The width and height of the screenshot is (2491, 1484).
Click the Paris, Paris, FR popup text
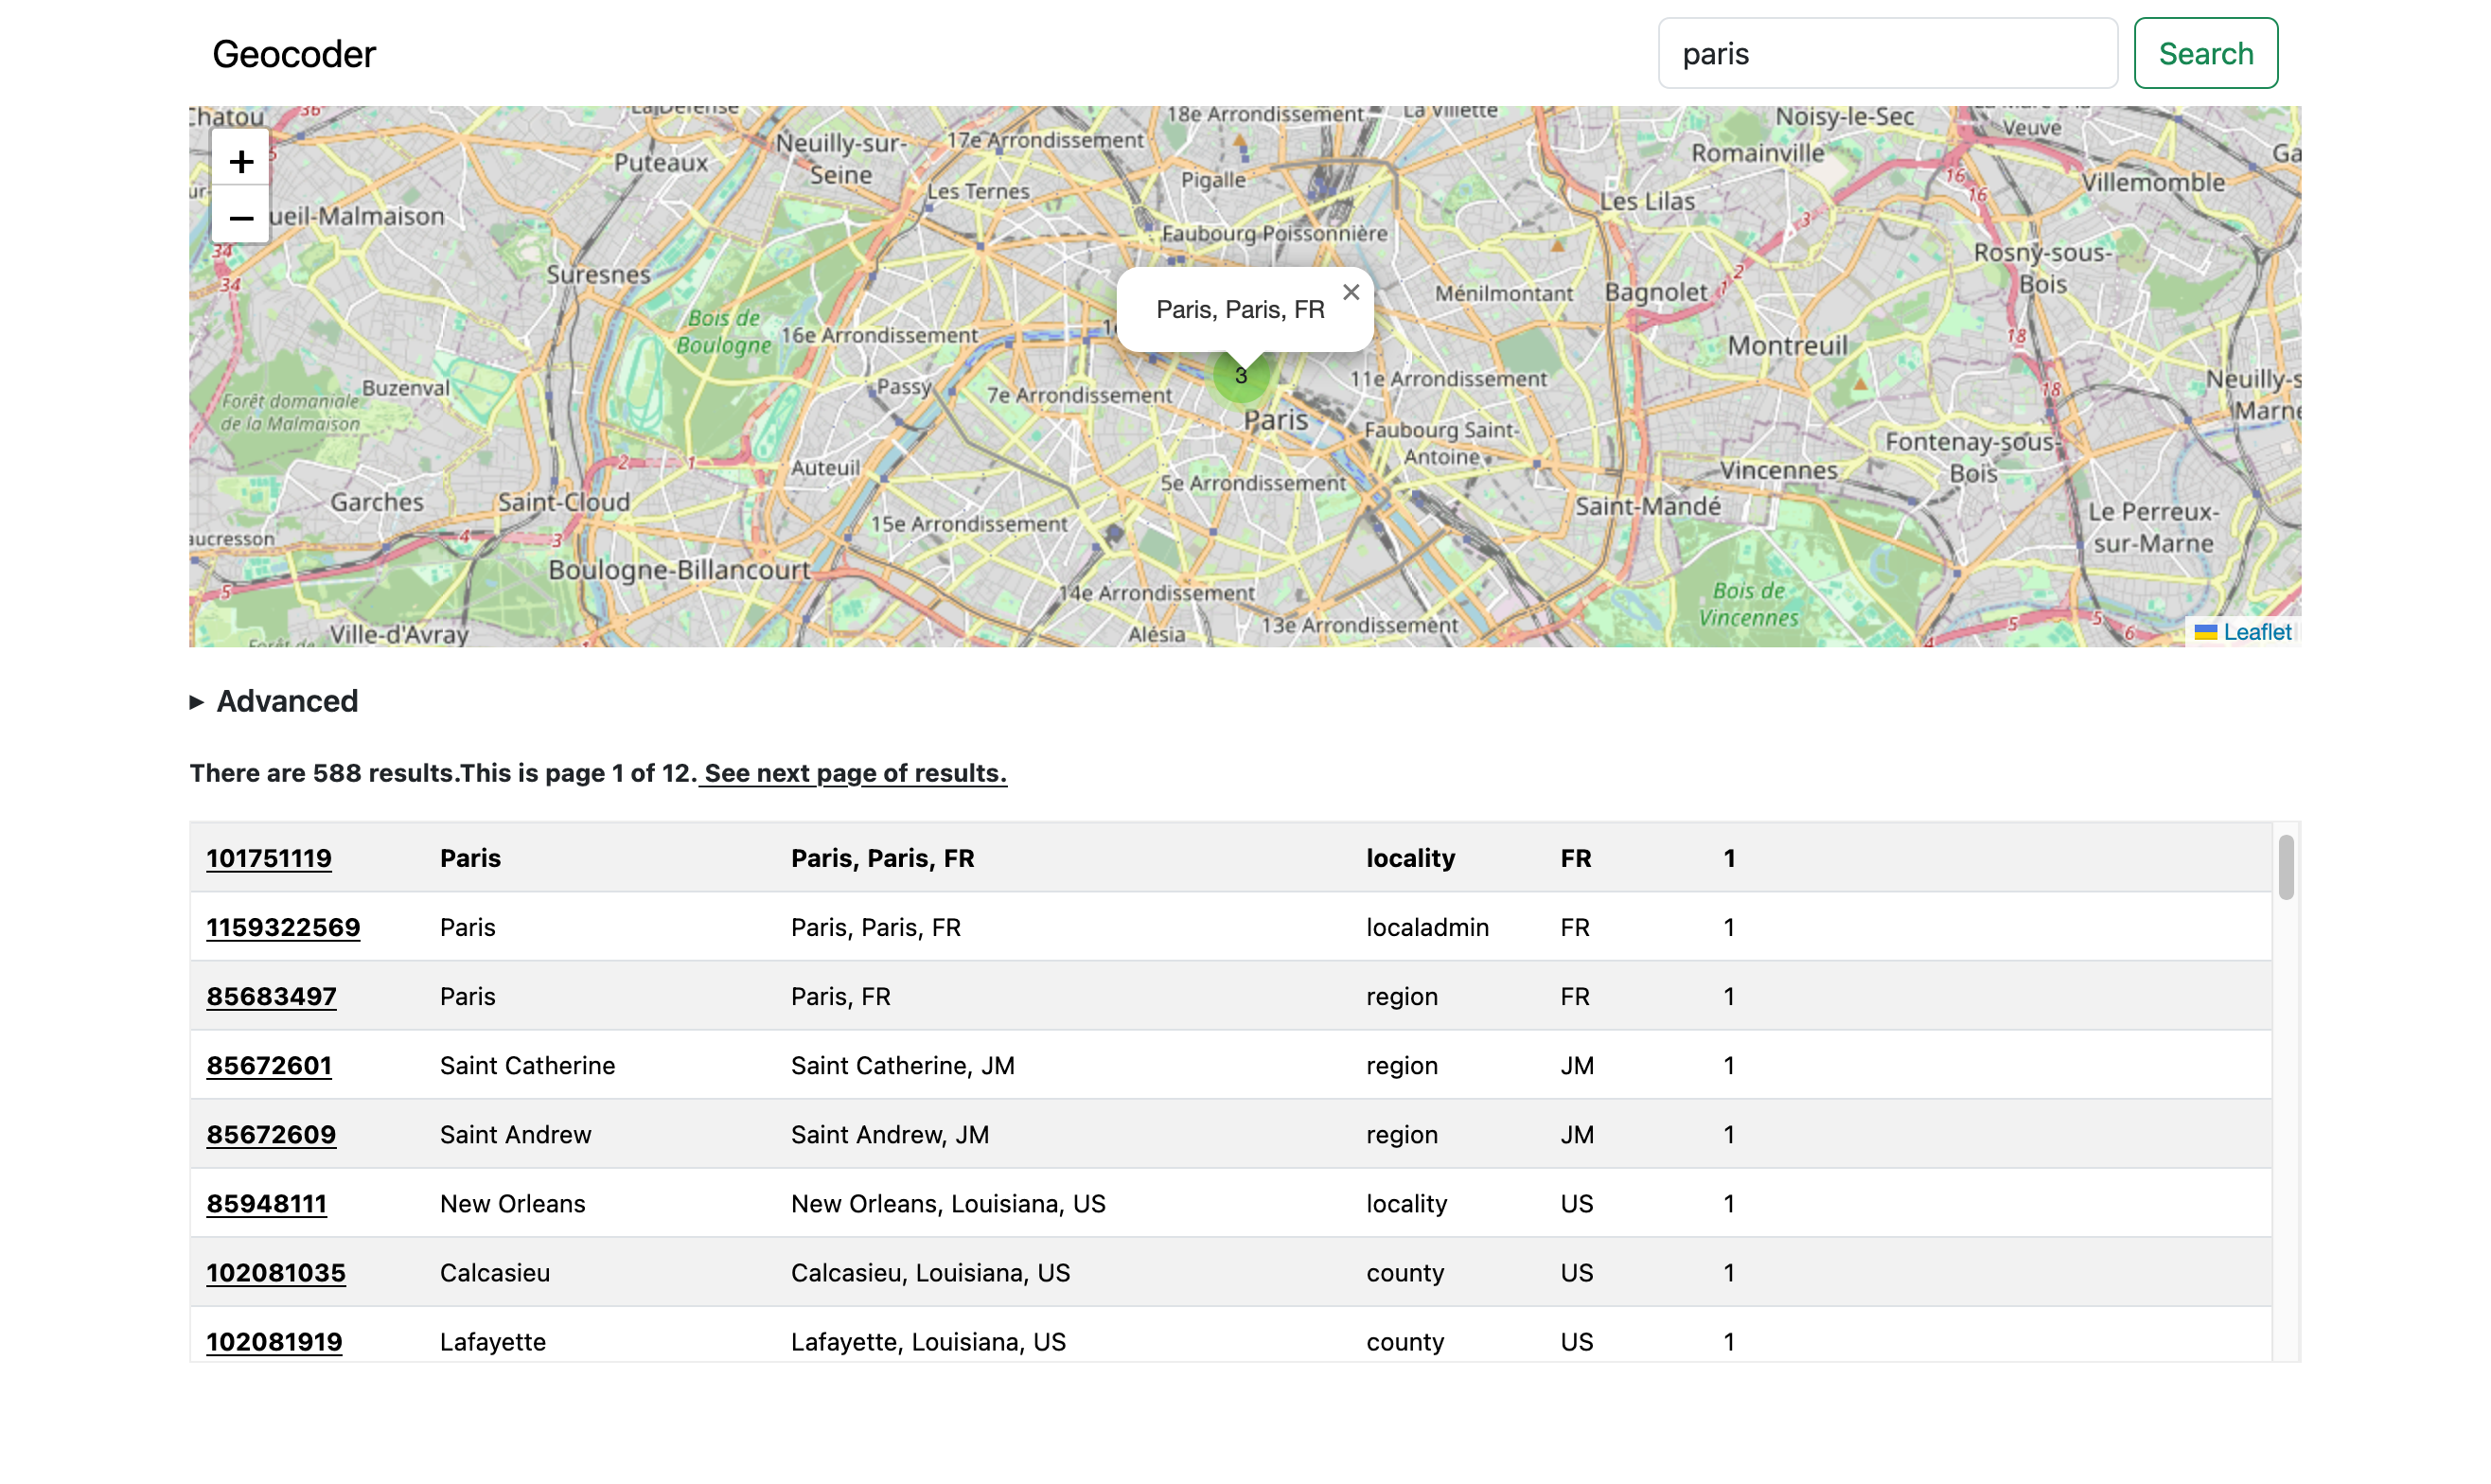(x=1240, y=309)
